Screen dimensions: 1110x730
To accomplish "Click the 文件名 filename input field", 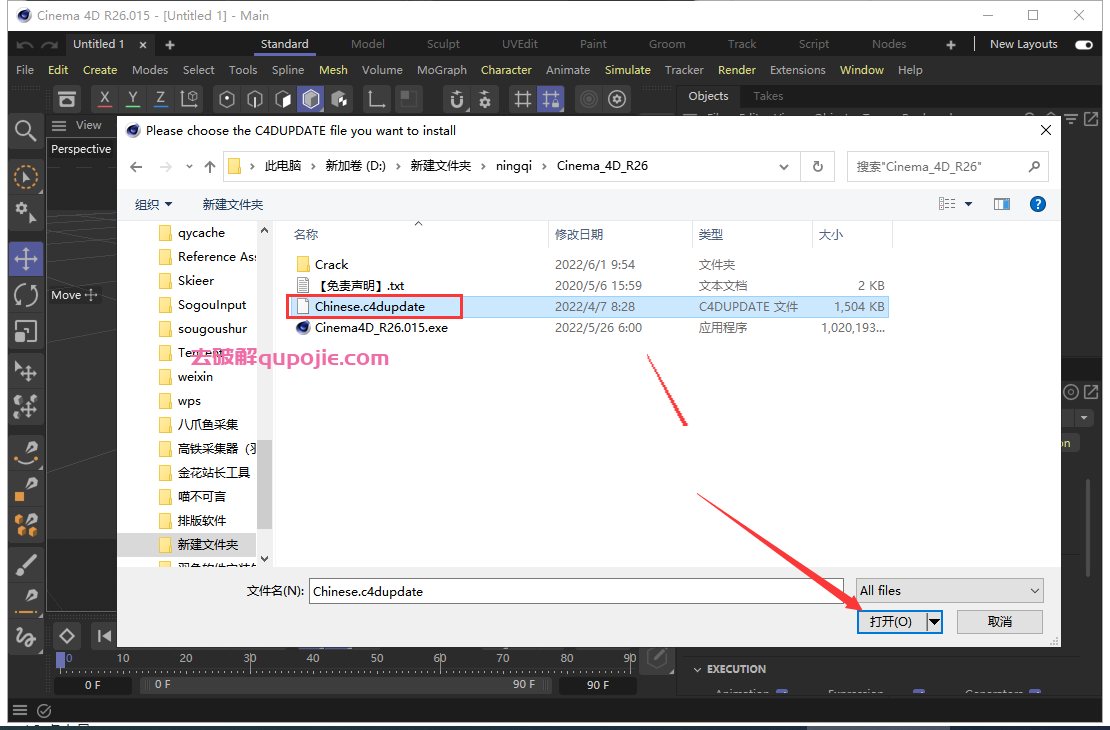I will [x=576, y=591].
